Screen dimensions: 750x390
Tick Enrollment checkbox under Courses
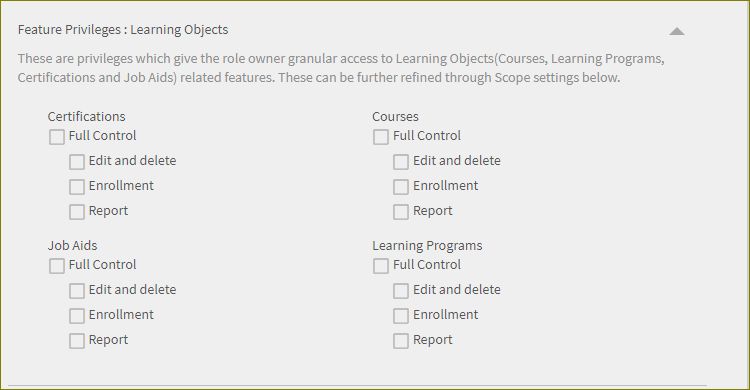coord(401,187)
